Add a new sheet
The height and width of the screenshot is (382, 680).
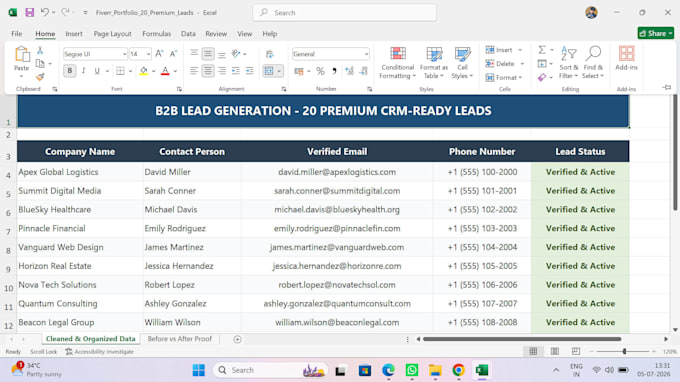click(237, 339)
